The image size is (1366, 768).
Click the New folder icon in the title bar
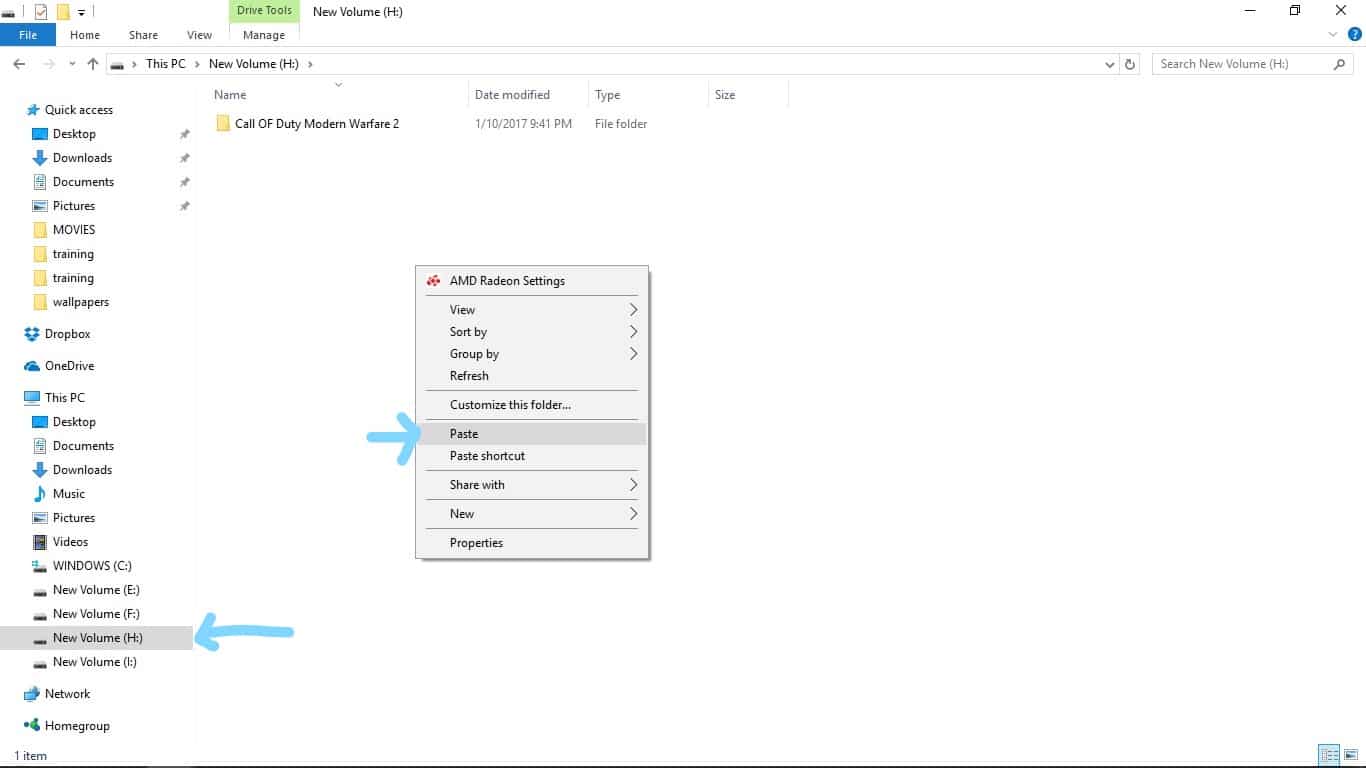point(63,12)
